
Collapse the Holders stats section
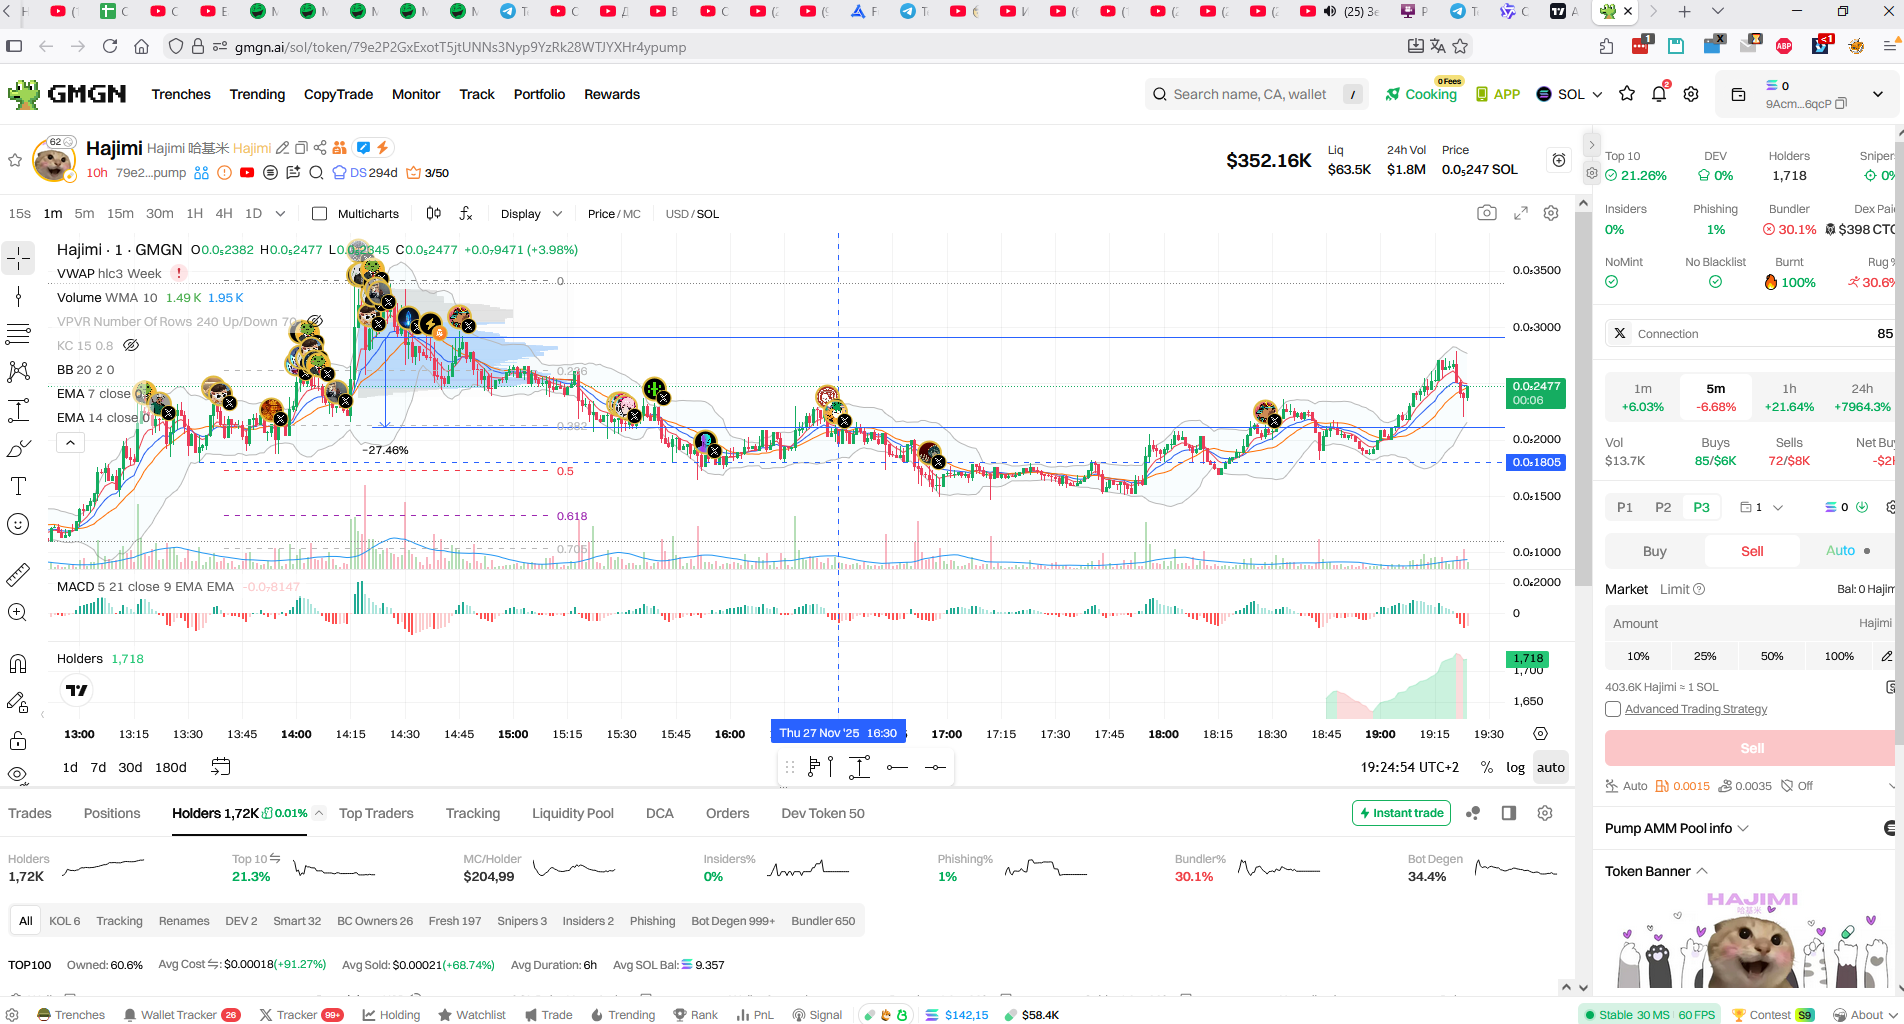click(319, 813)
